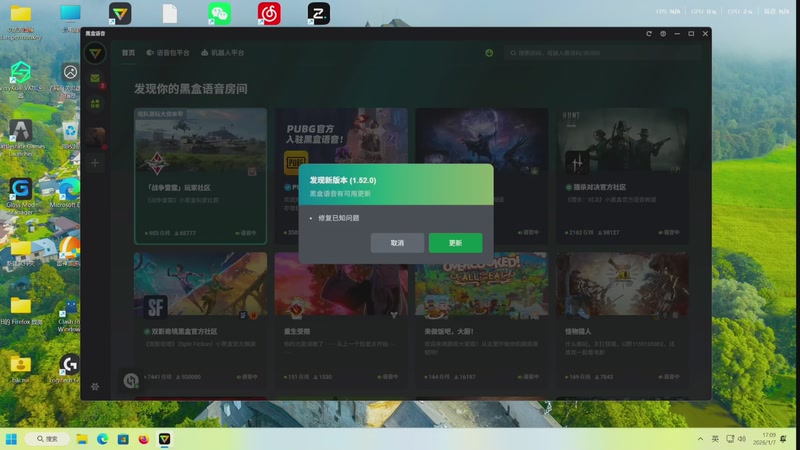
Task: Open the mail messages icon in sidebar
Action: 95,78
